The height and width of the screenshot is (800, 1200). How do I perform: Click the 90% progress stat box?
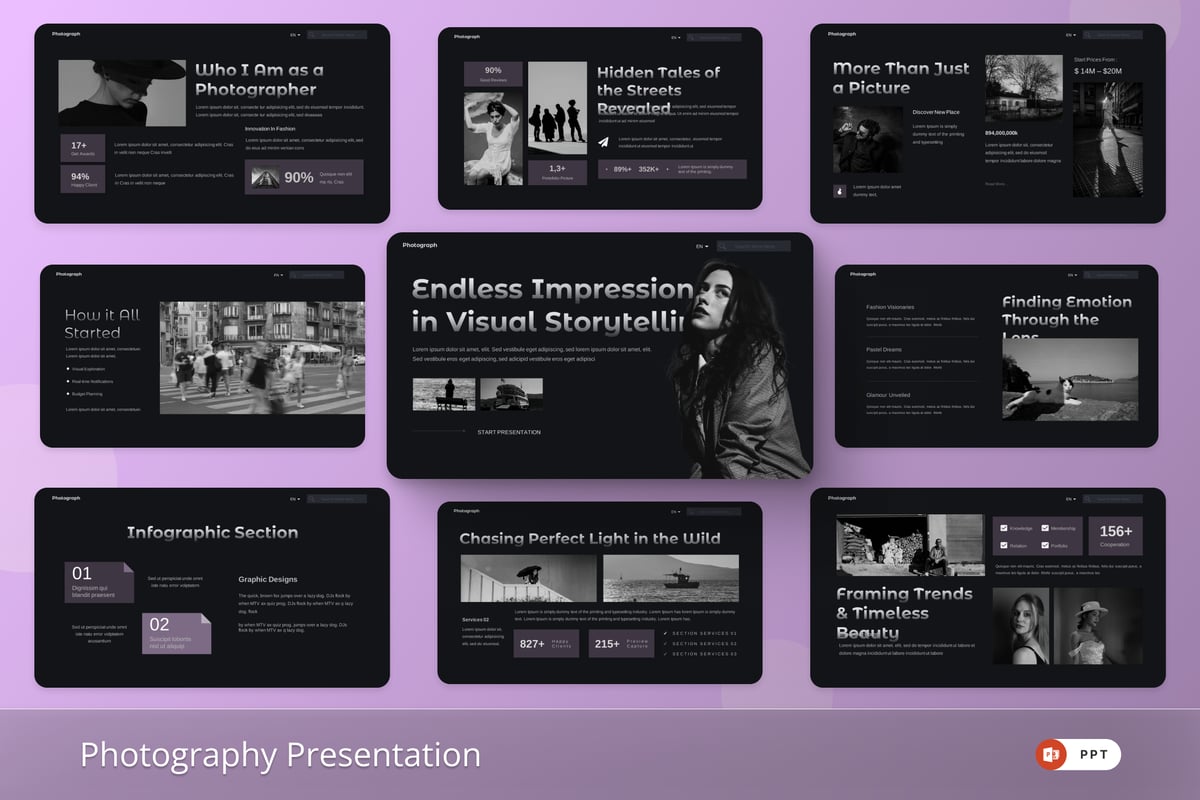coord(304,177)
